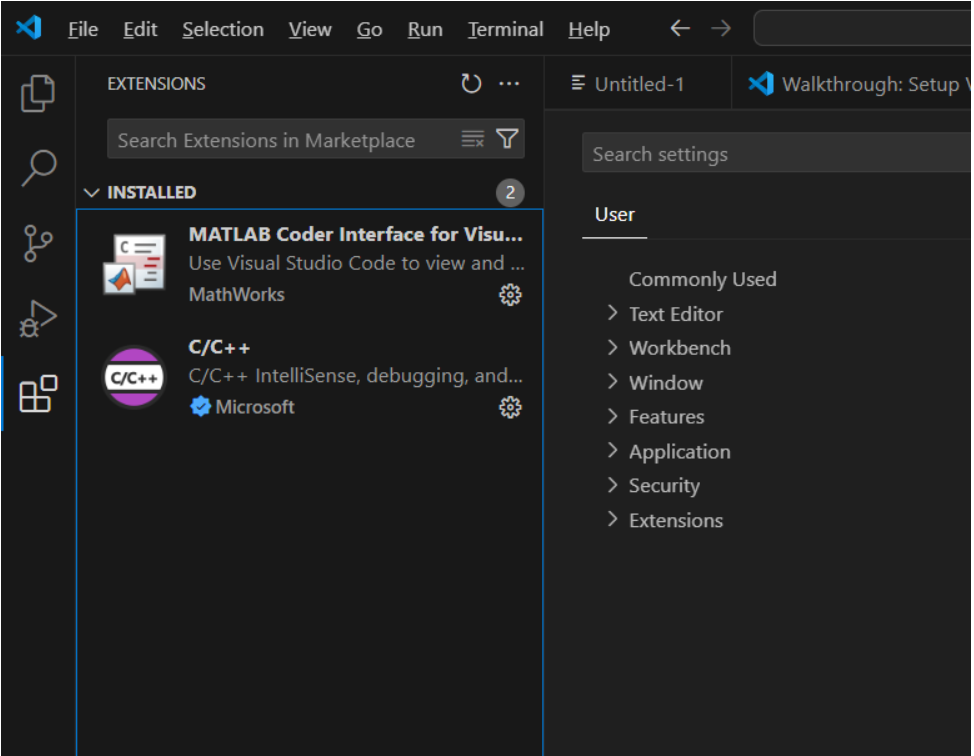Refresh the extensions list
The image size is (974, 756).
coord(471,83)
